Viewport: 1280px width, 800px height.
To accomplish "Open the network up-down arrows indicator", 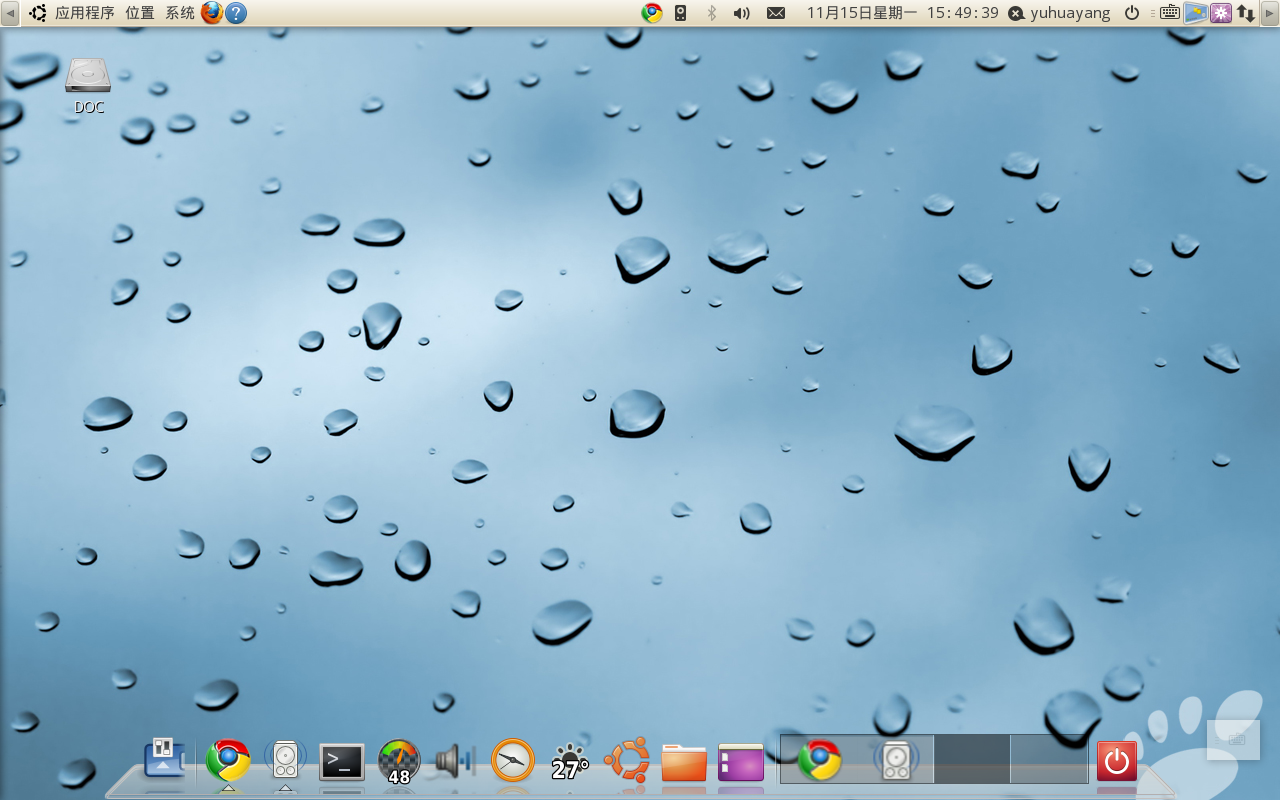I will [1246, 13].
